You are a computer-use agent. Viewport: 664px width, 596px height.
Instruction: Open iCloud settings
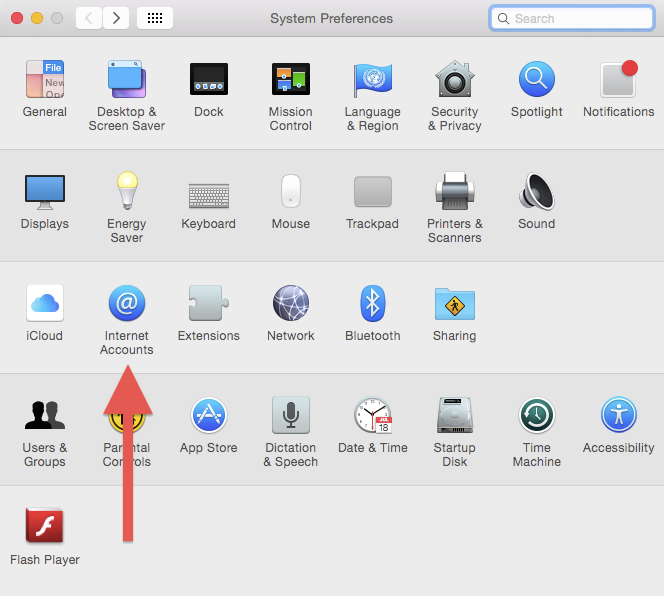pyautogui.click(x=45, y=303)
